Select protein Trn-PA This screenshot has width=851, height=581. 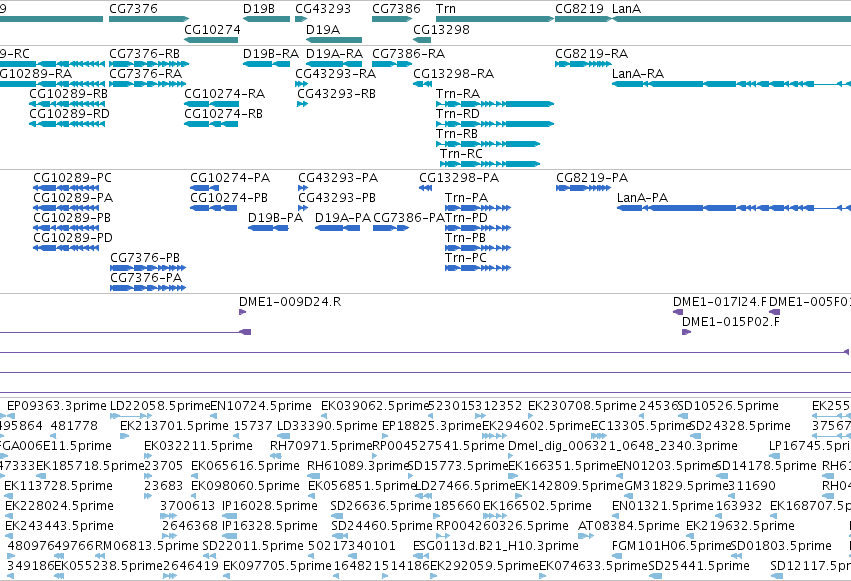[467, 198]
